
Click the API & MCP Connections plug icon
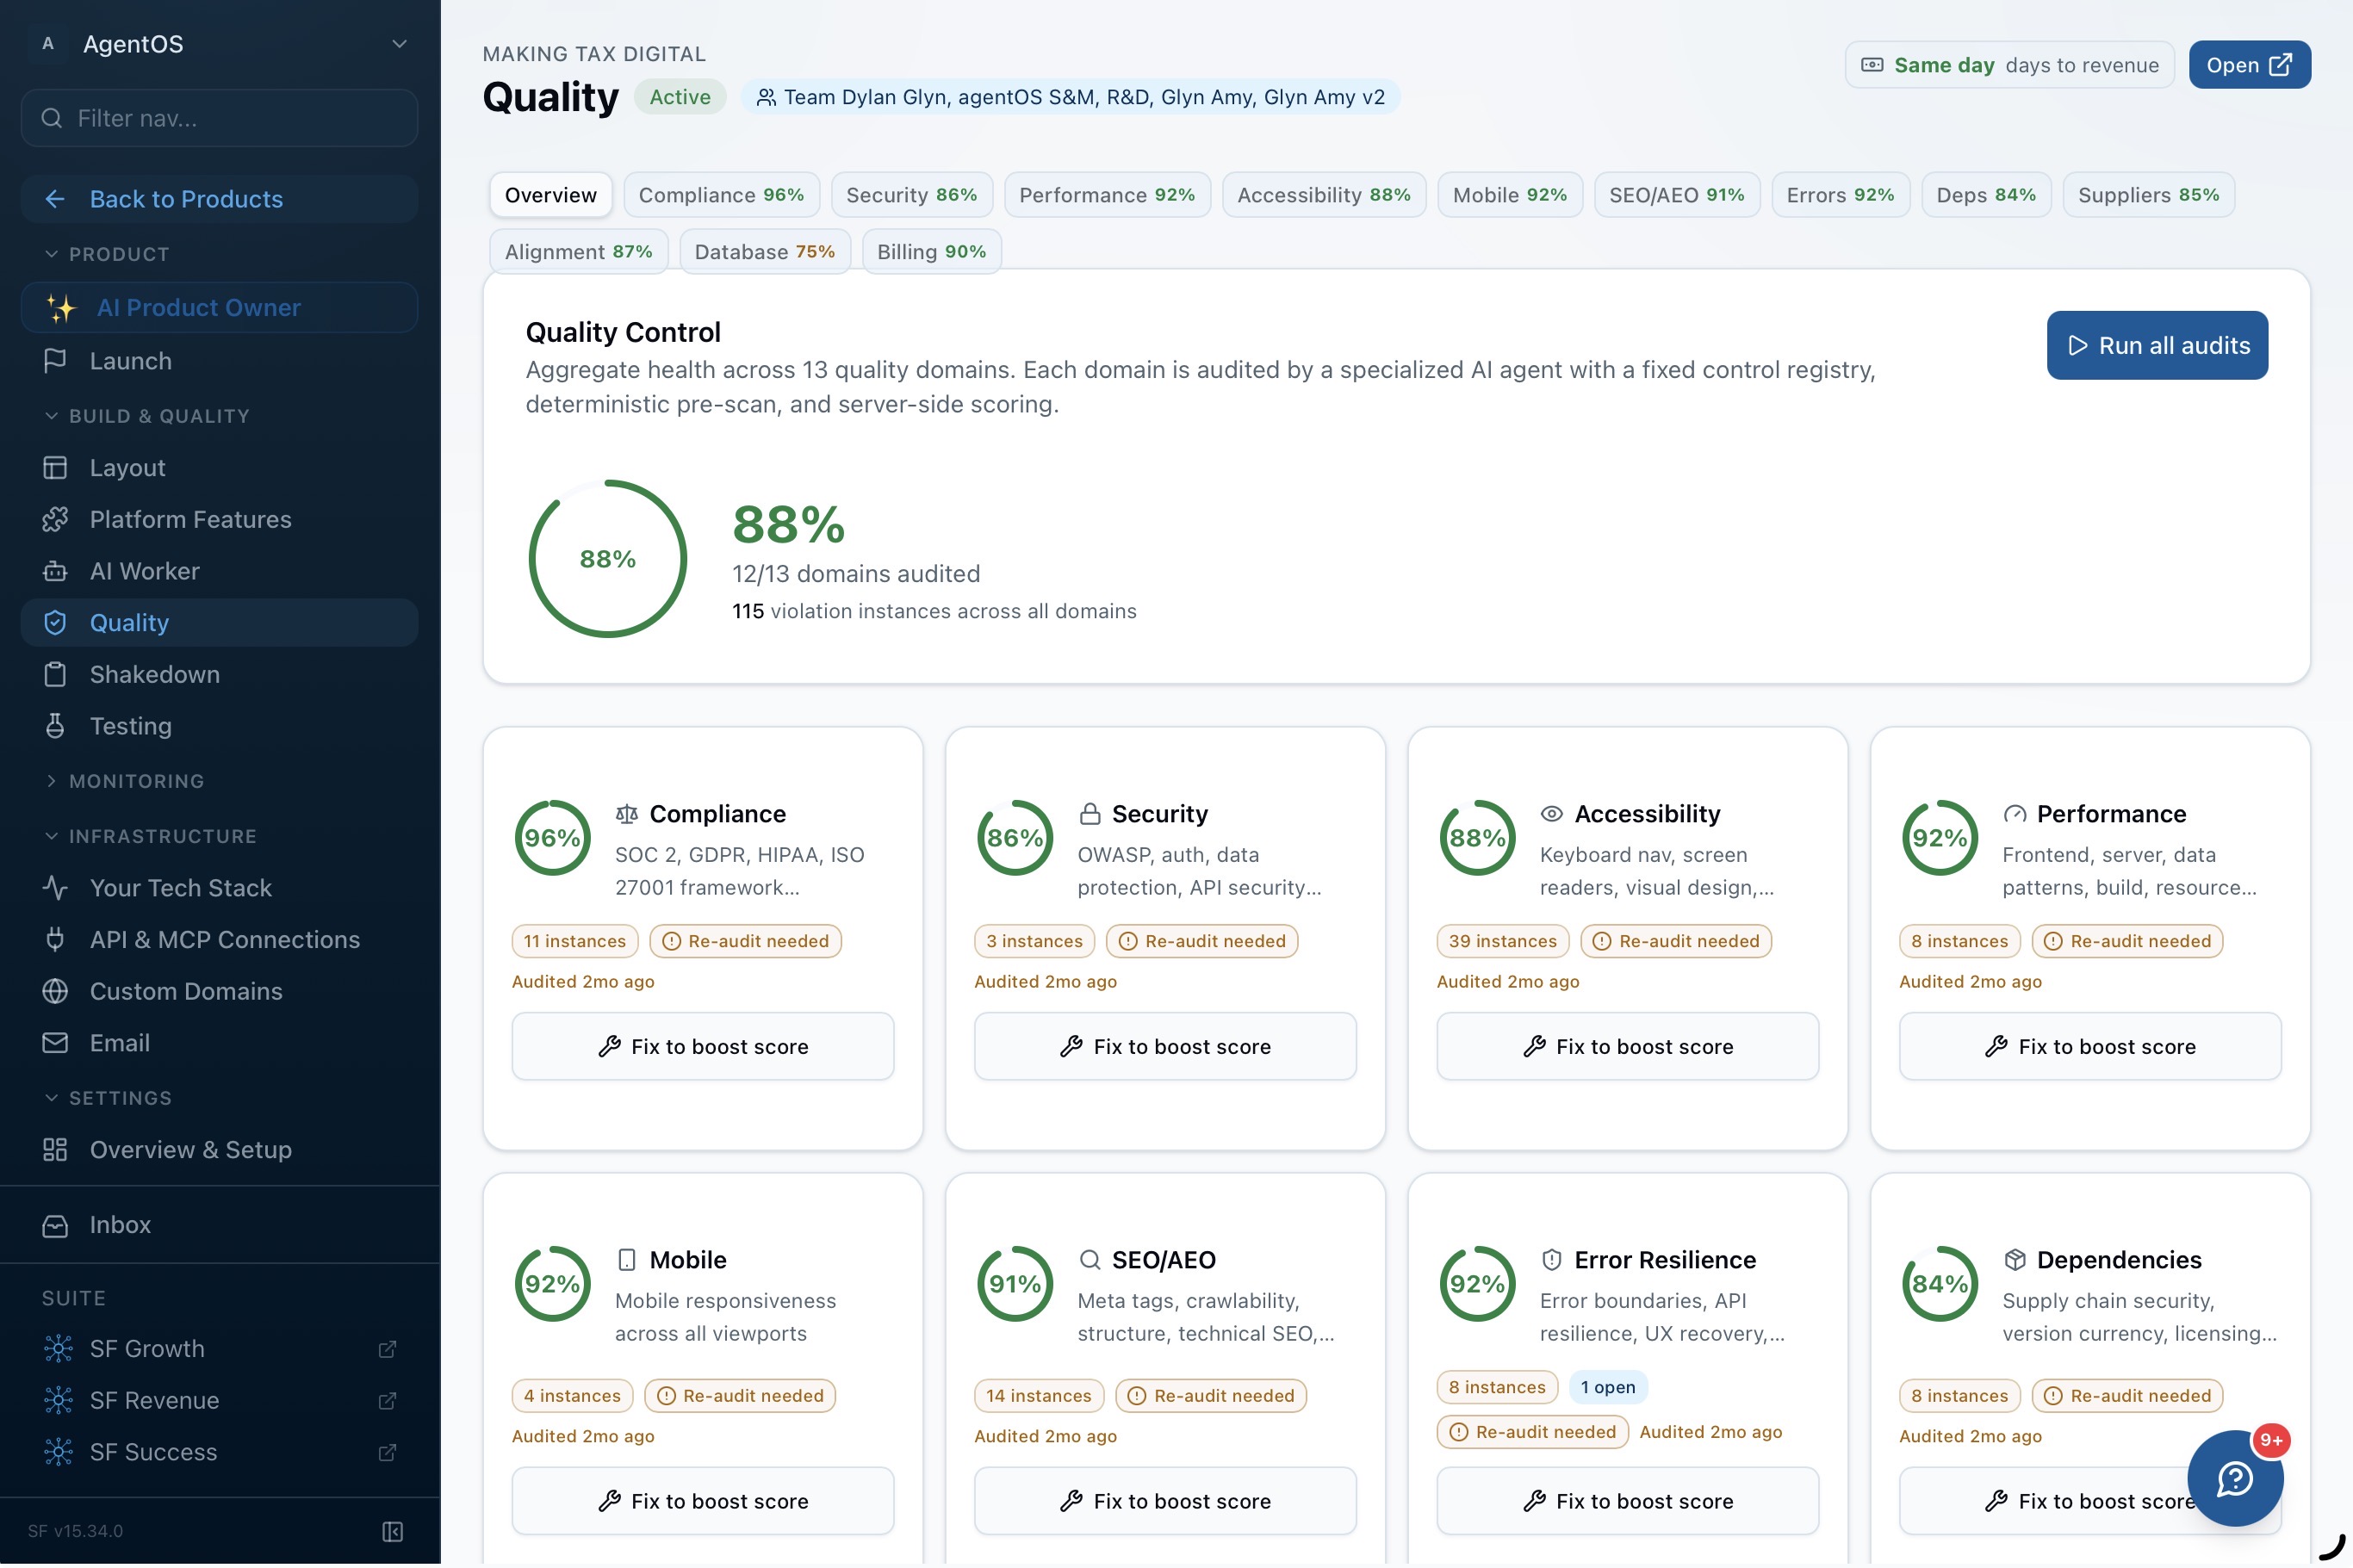55,939
